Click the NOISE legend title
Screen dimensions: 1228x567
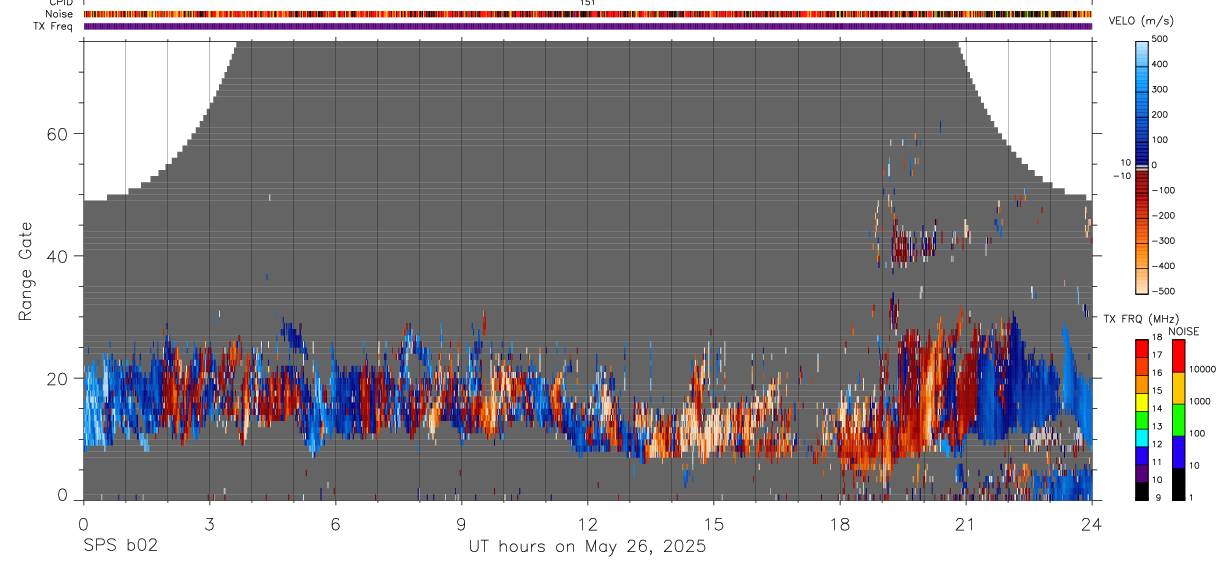tap(1184, 331)
